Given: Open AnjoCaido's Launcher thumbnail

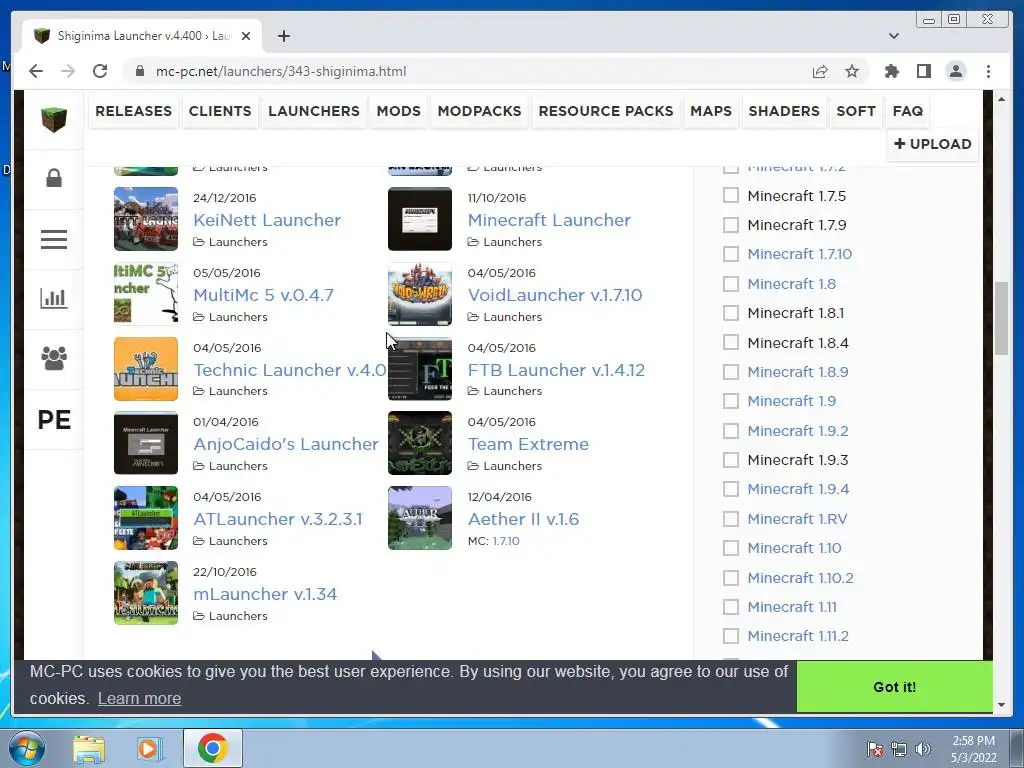Looking at the screenshot, I should [146, 443].
